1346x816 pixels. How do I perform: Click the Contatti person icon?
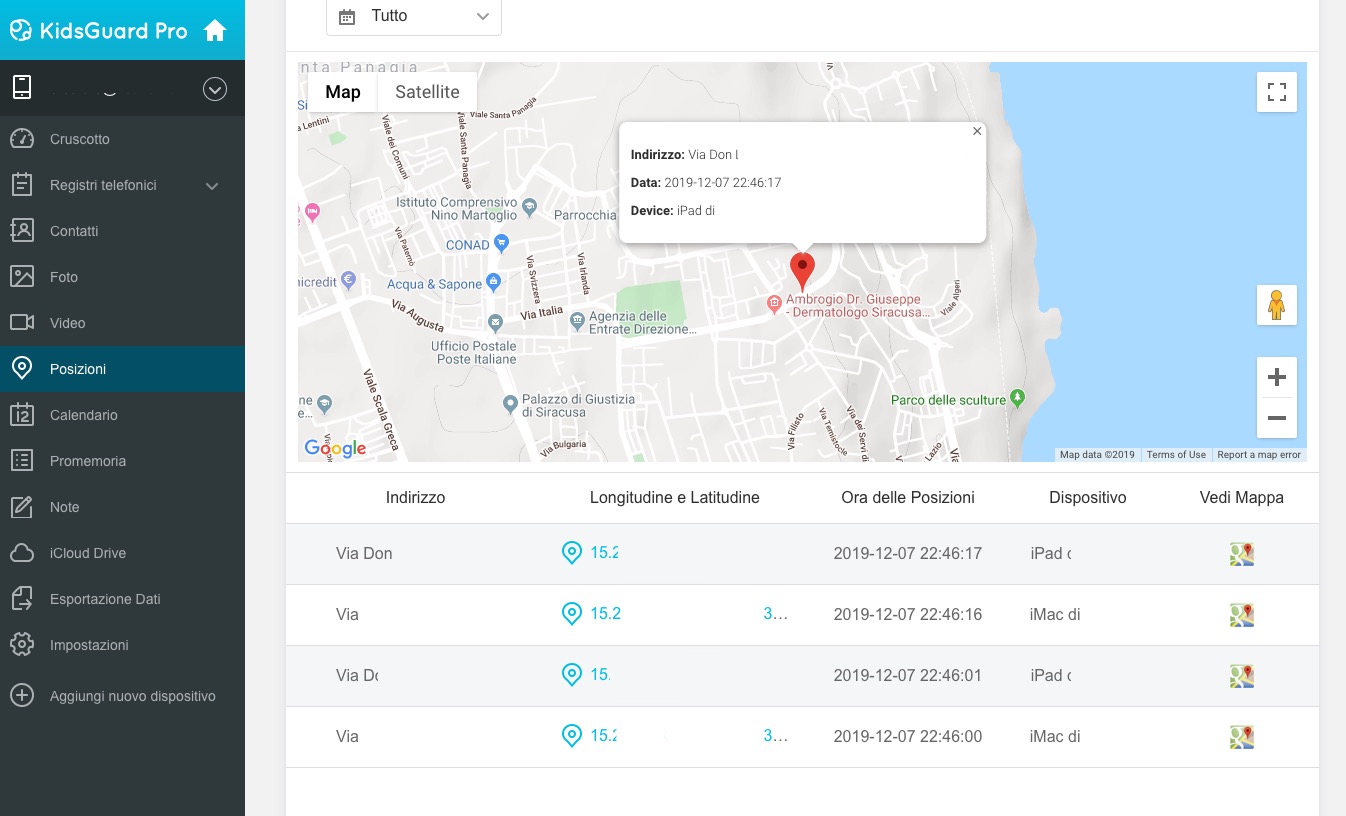(22, 231)
